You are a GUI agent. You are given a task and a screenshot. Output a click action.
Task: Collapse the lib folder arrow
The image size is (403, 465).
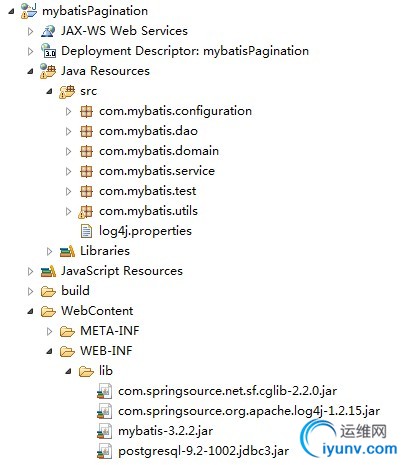[x=68, y=371]
